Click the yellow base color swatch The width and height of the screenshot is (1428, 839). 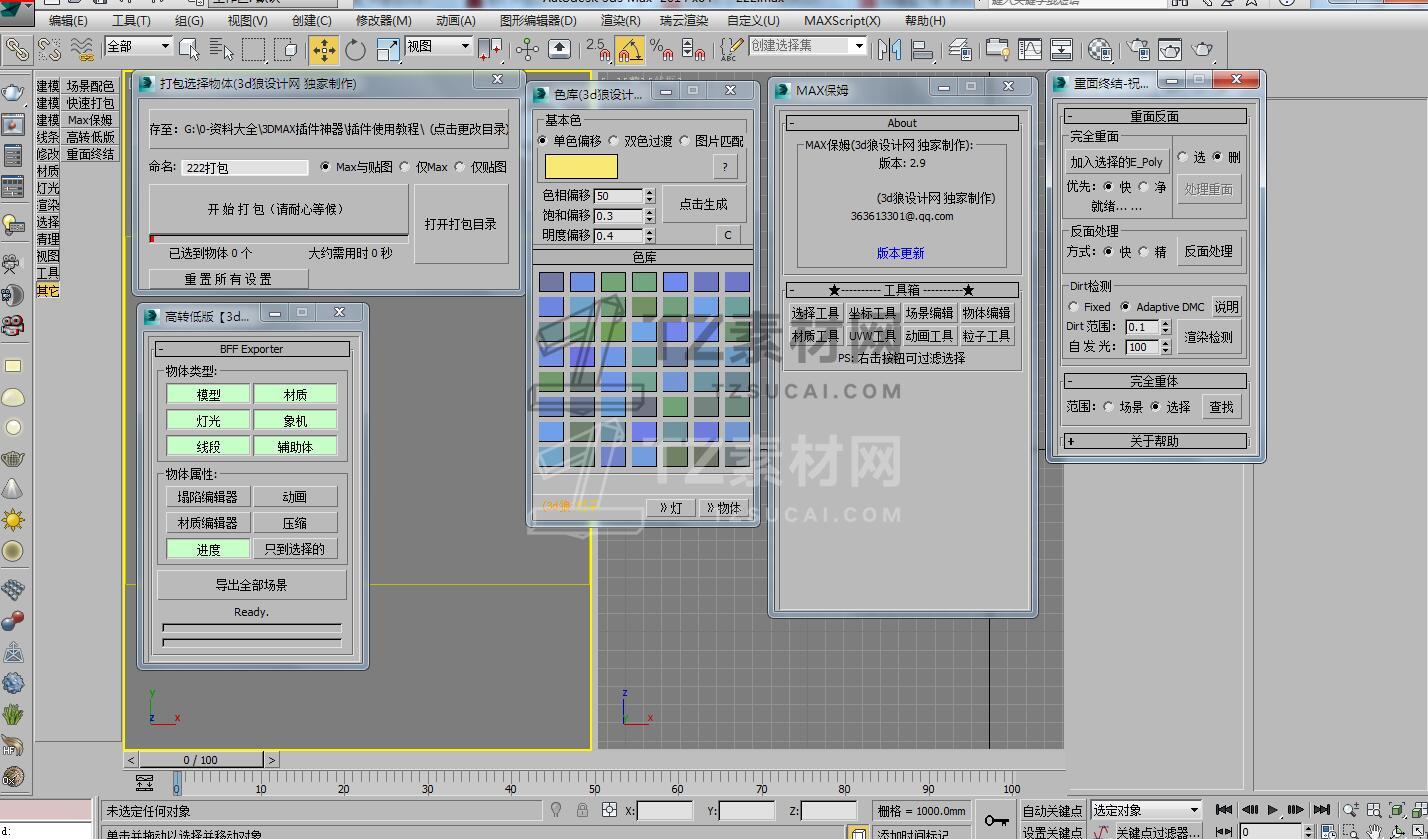pyautogui.click(x=581, y=166)
